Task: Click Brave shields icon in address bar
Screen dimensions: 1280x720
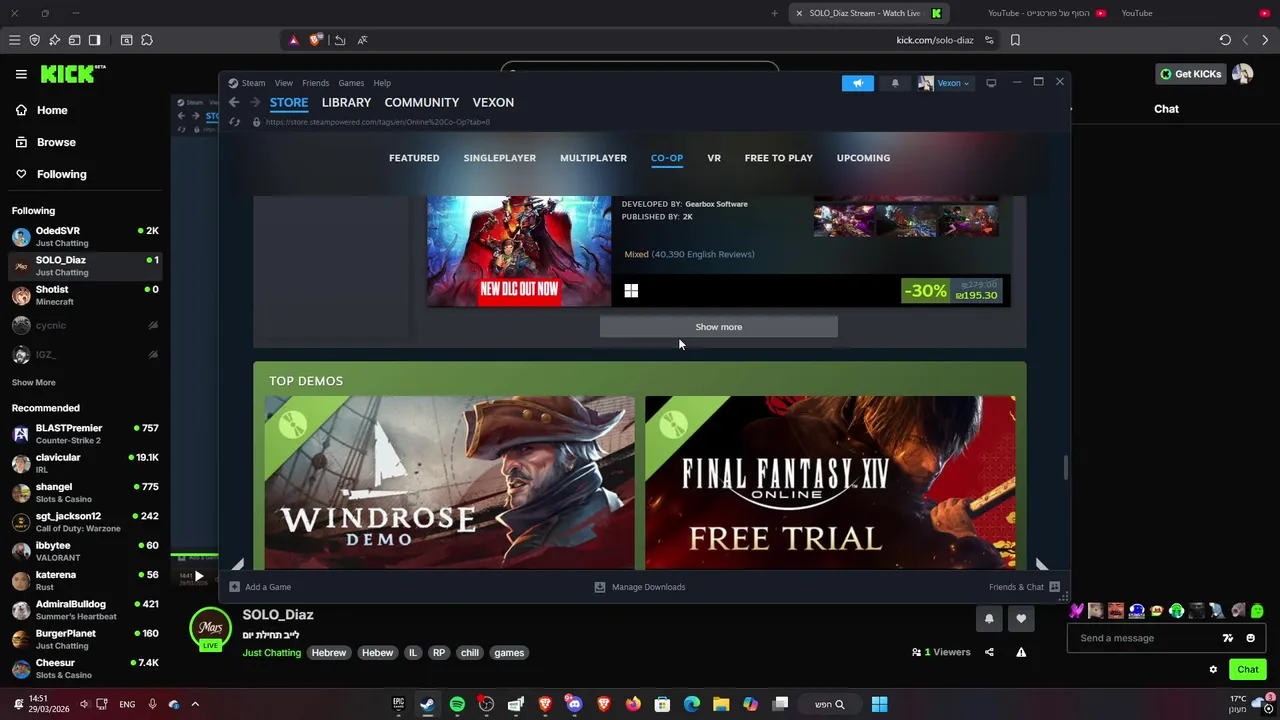Action: click(317, 40)
